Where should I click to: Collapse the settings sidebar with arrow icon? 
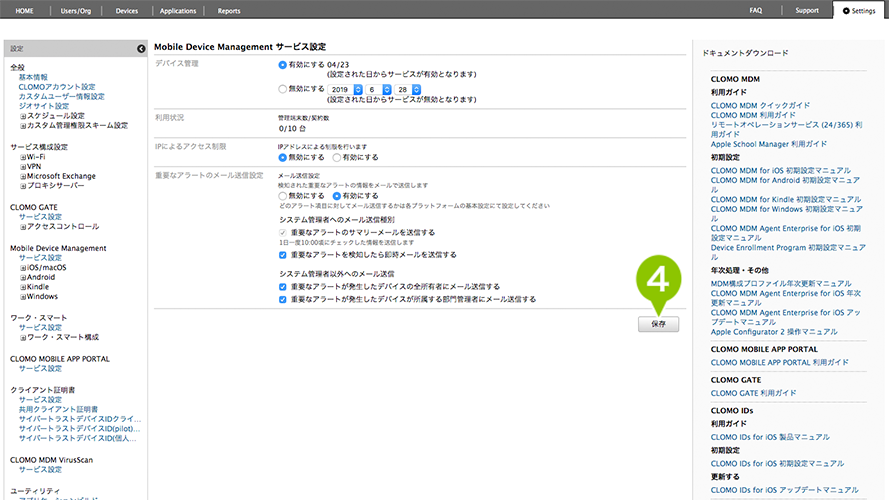(141, 49)
